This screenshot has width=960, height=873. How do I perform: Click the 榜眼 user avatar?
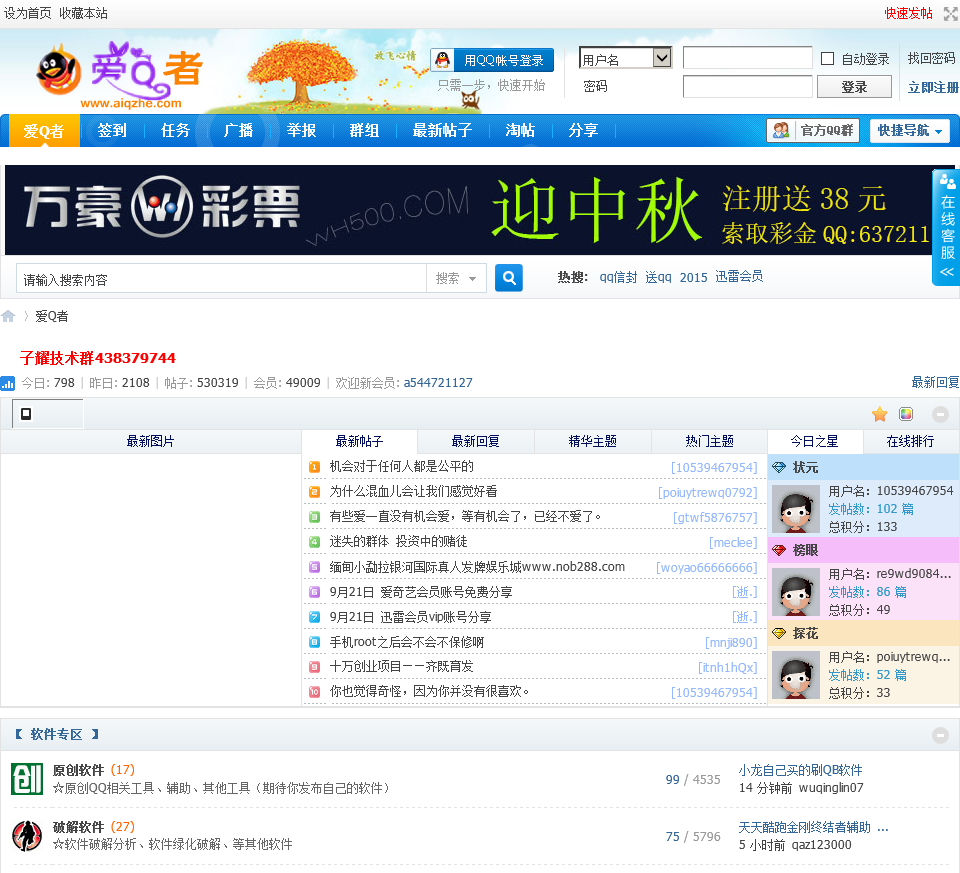click(x=795, y=592)
